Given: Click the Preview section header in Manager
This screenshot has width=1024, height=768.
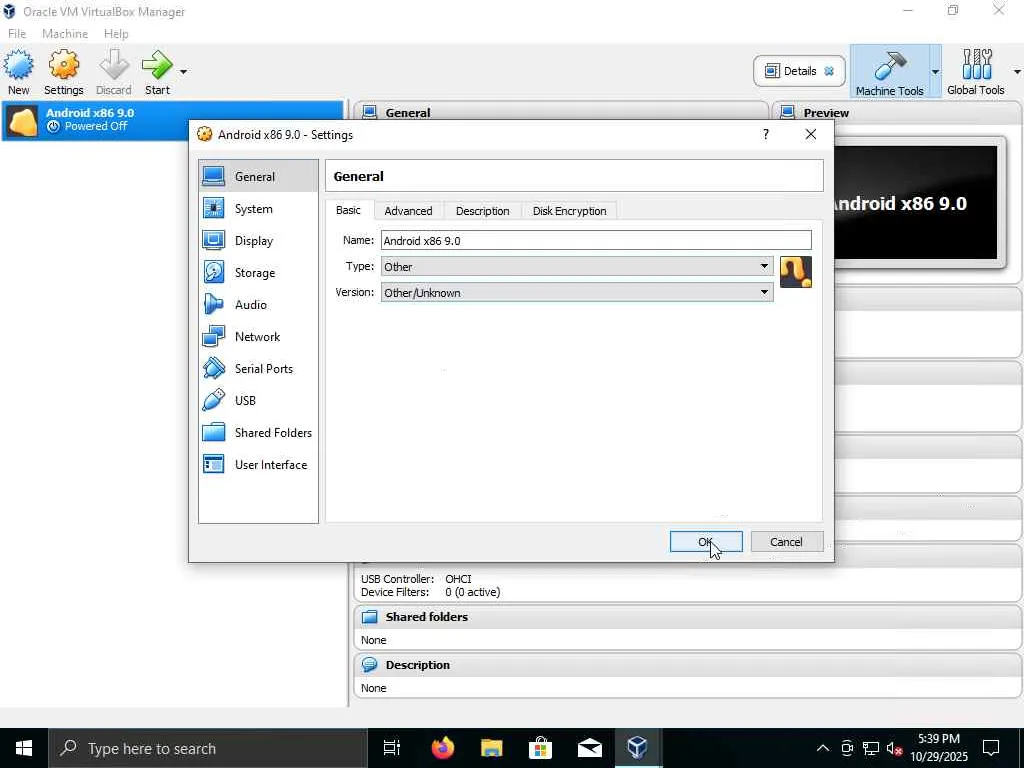Looking at the screenshot, I should (x=897, y=112).
